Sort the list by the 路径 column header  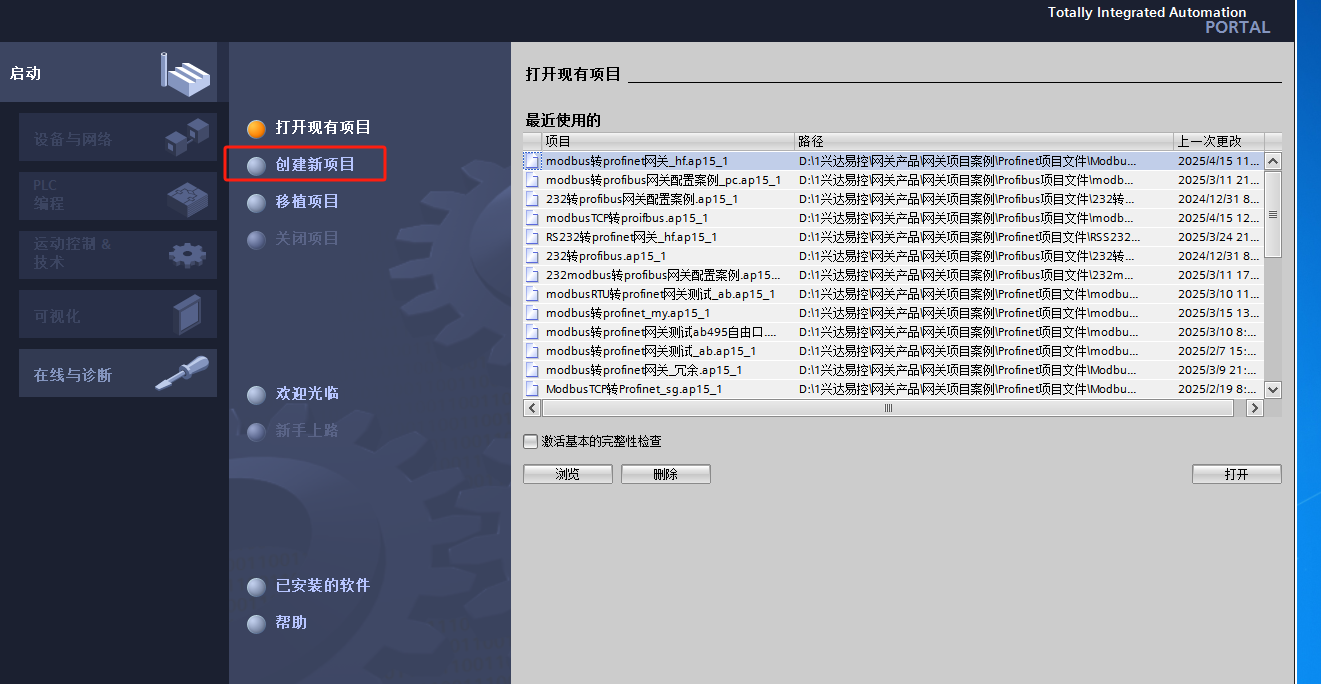(984, 141)
